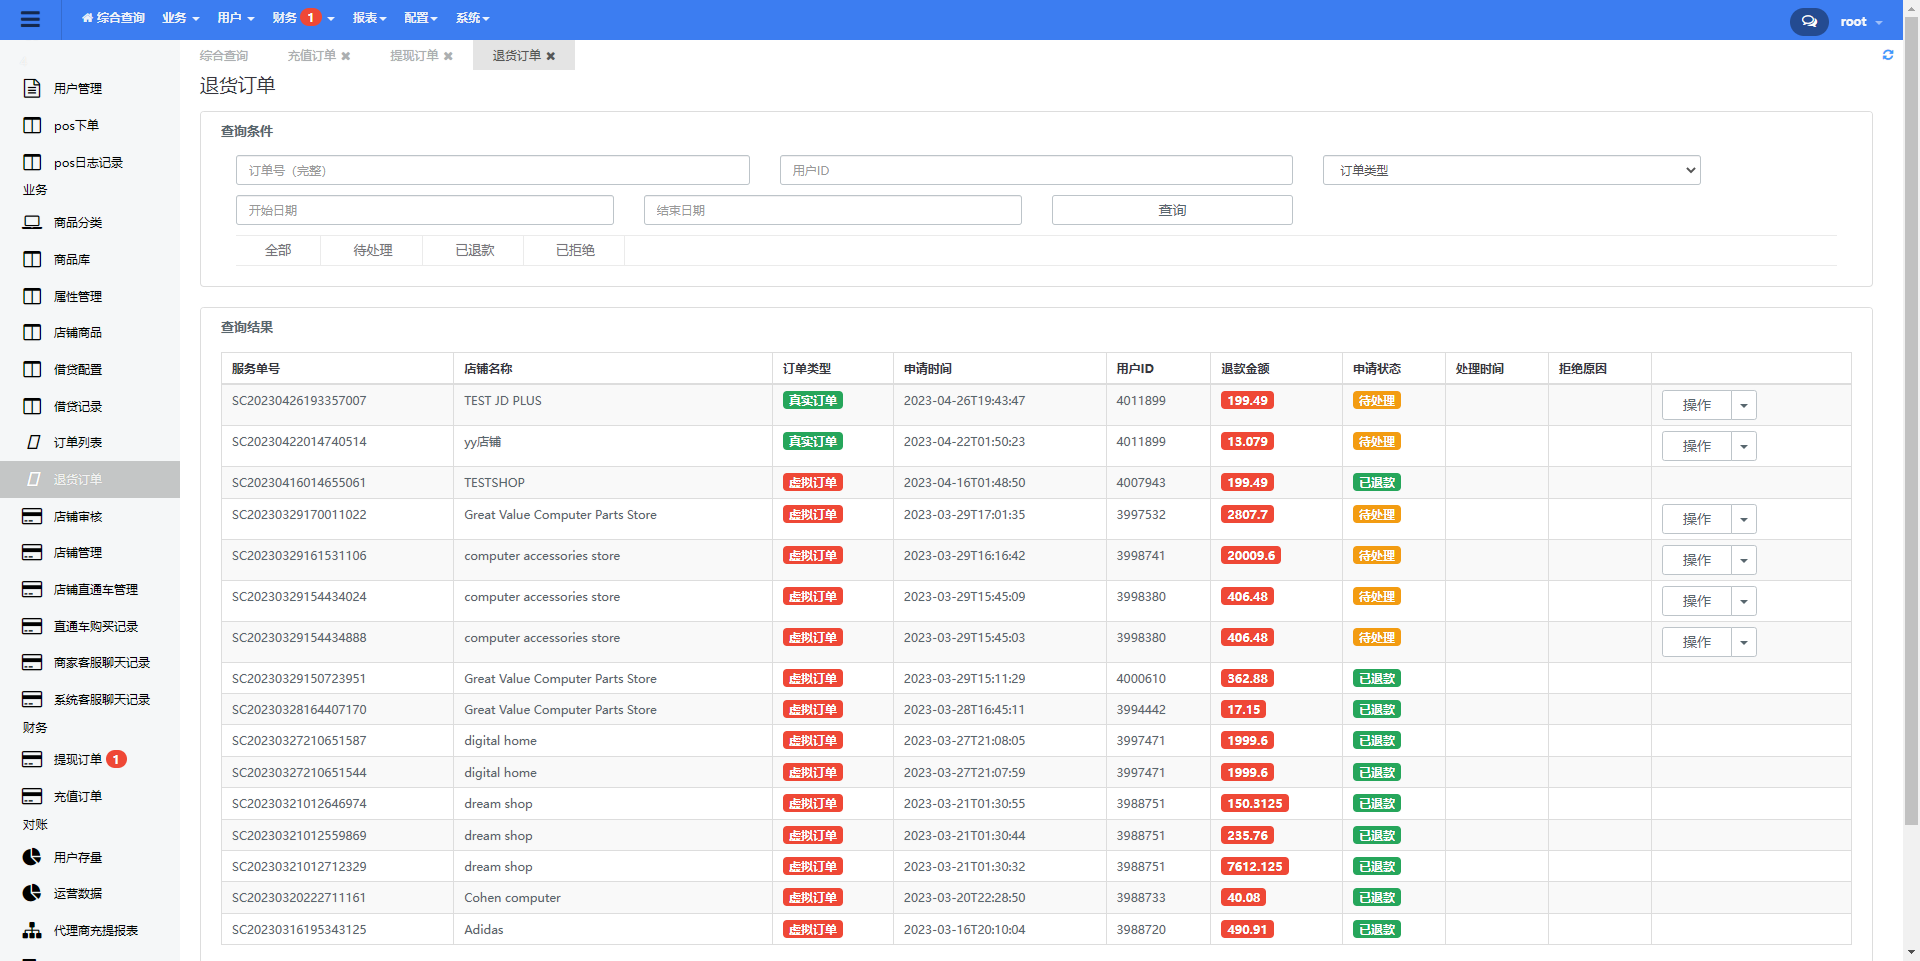
Task: Open pos日志记录 sidebar icon
Action: [x=32, y=162]
